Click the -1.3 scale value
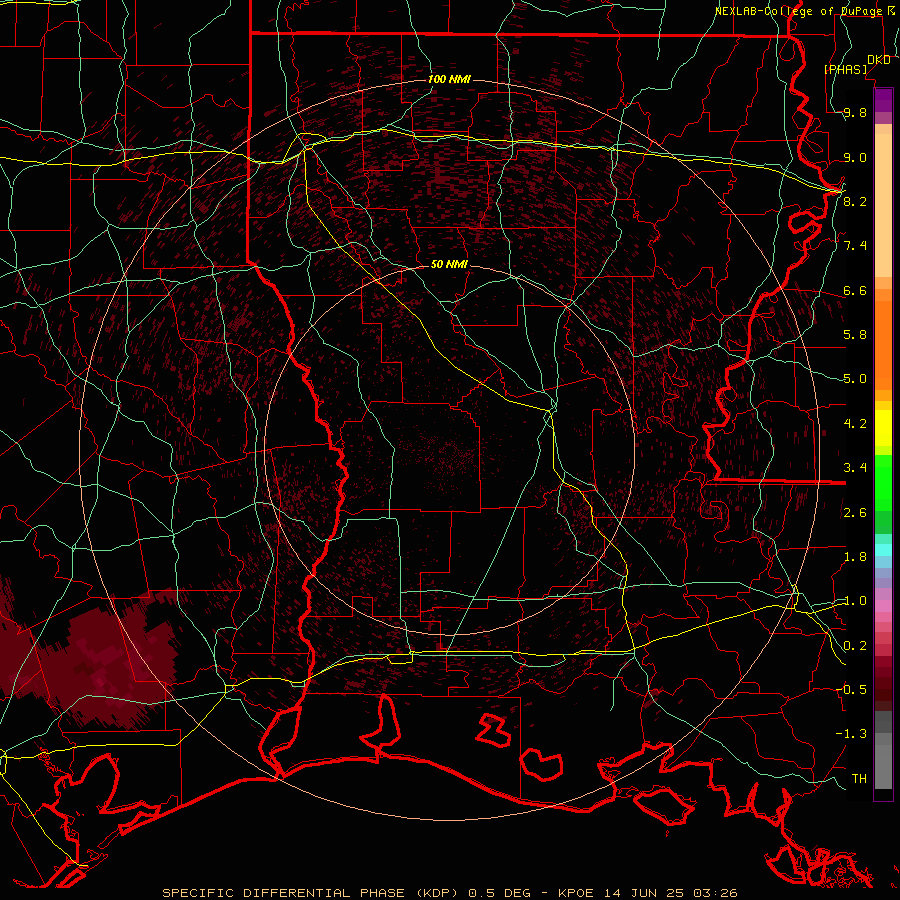This screenshot has height=900, width=900. pyautogui.click(x=851, y=734)
